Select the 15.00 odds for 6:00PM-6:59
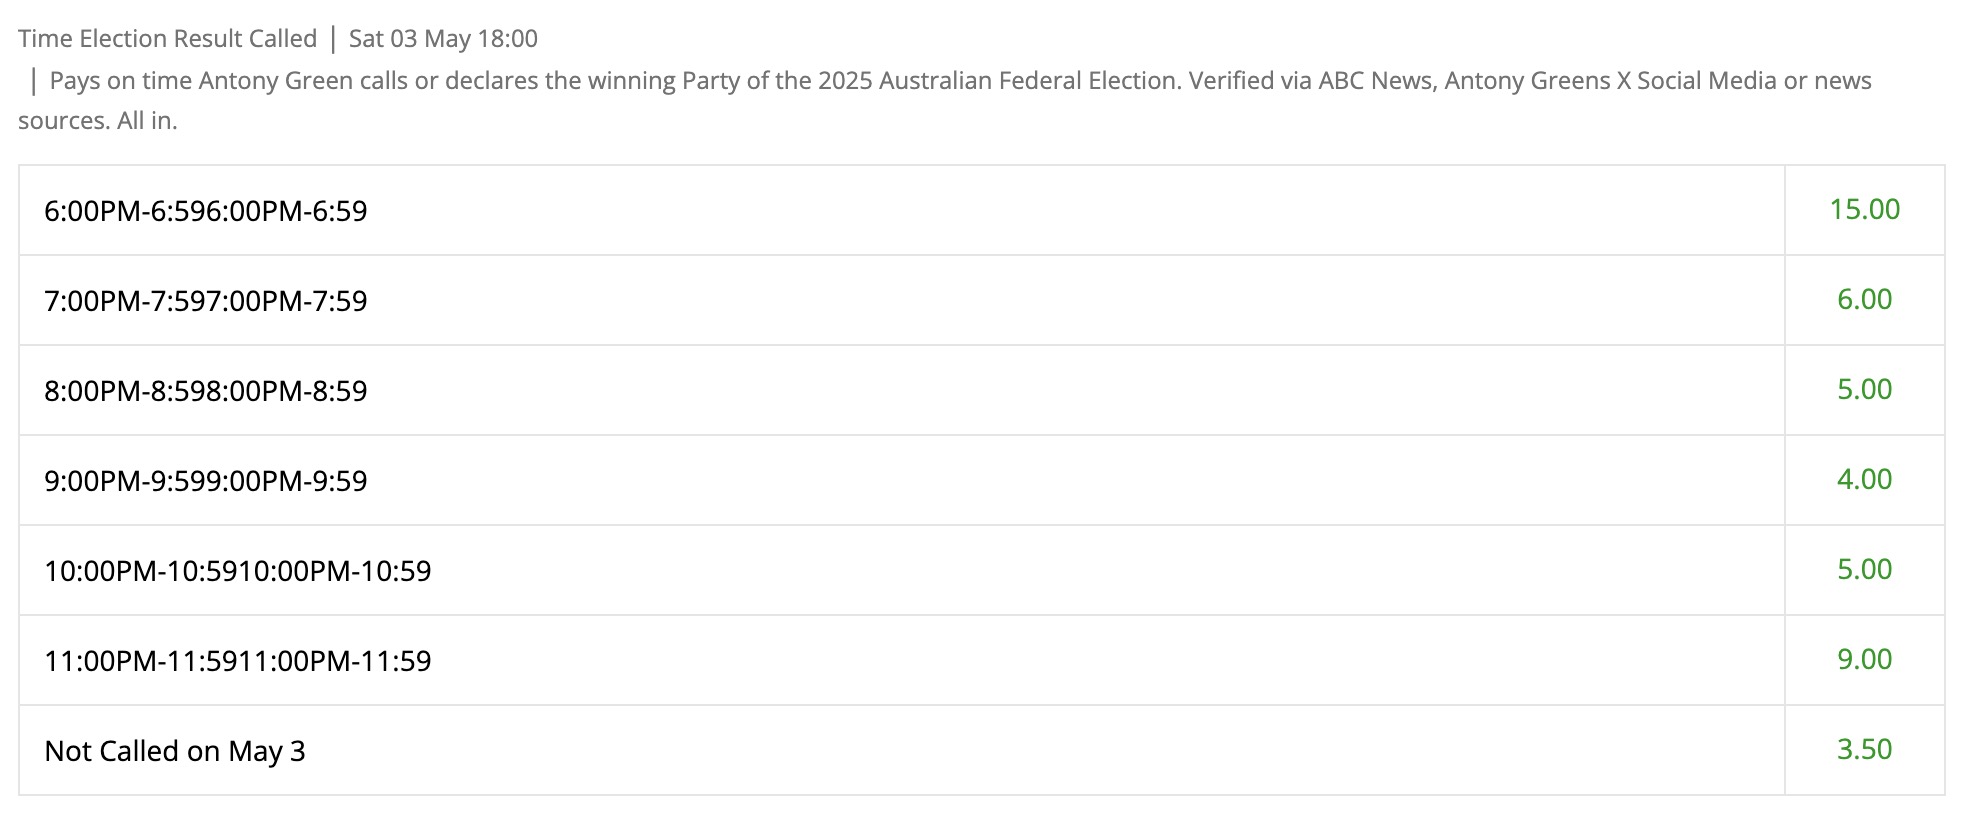The image size is (1964, 820). pos(1864,210)
